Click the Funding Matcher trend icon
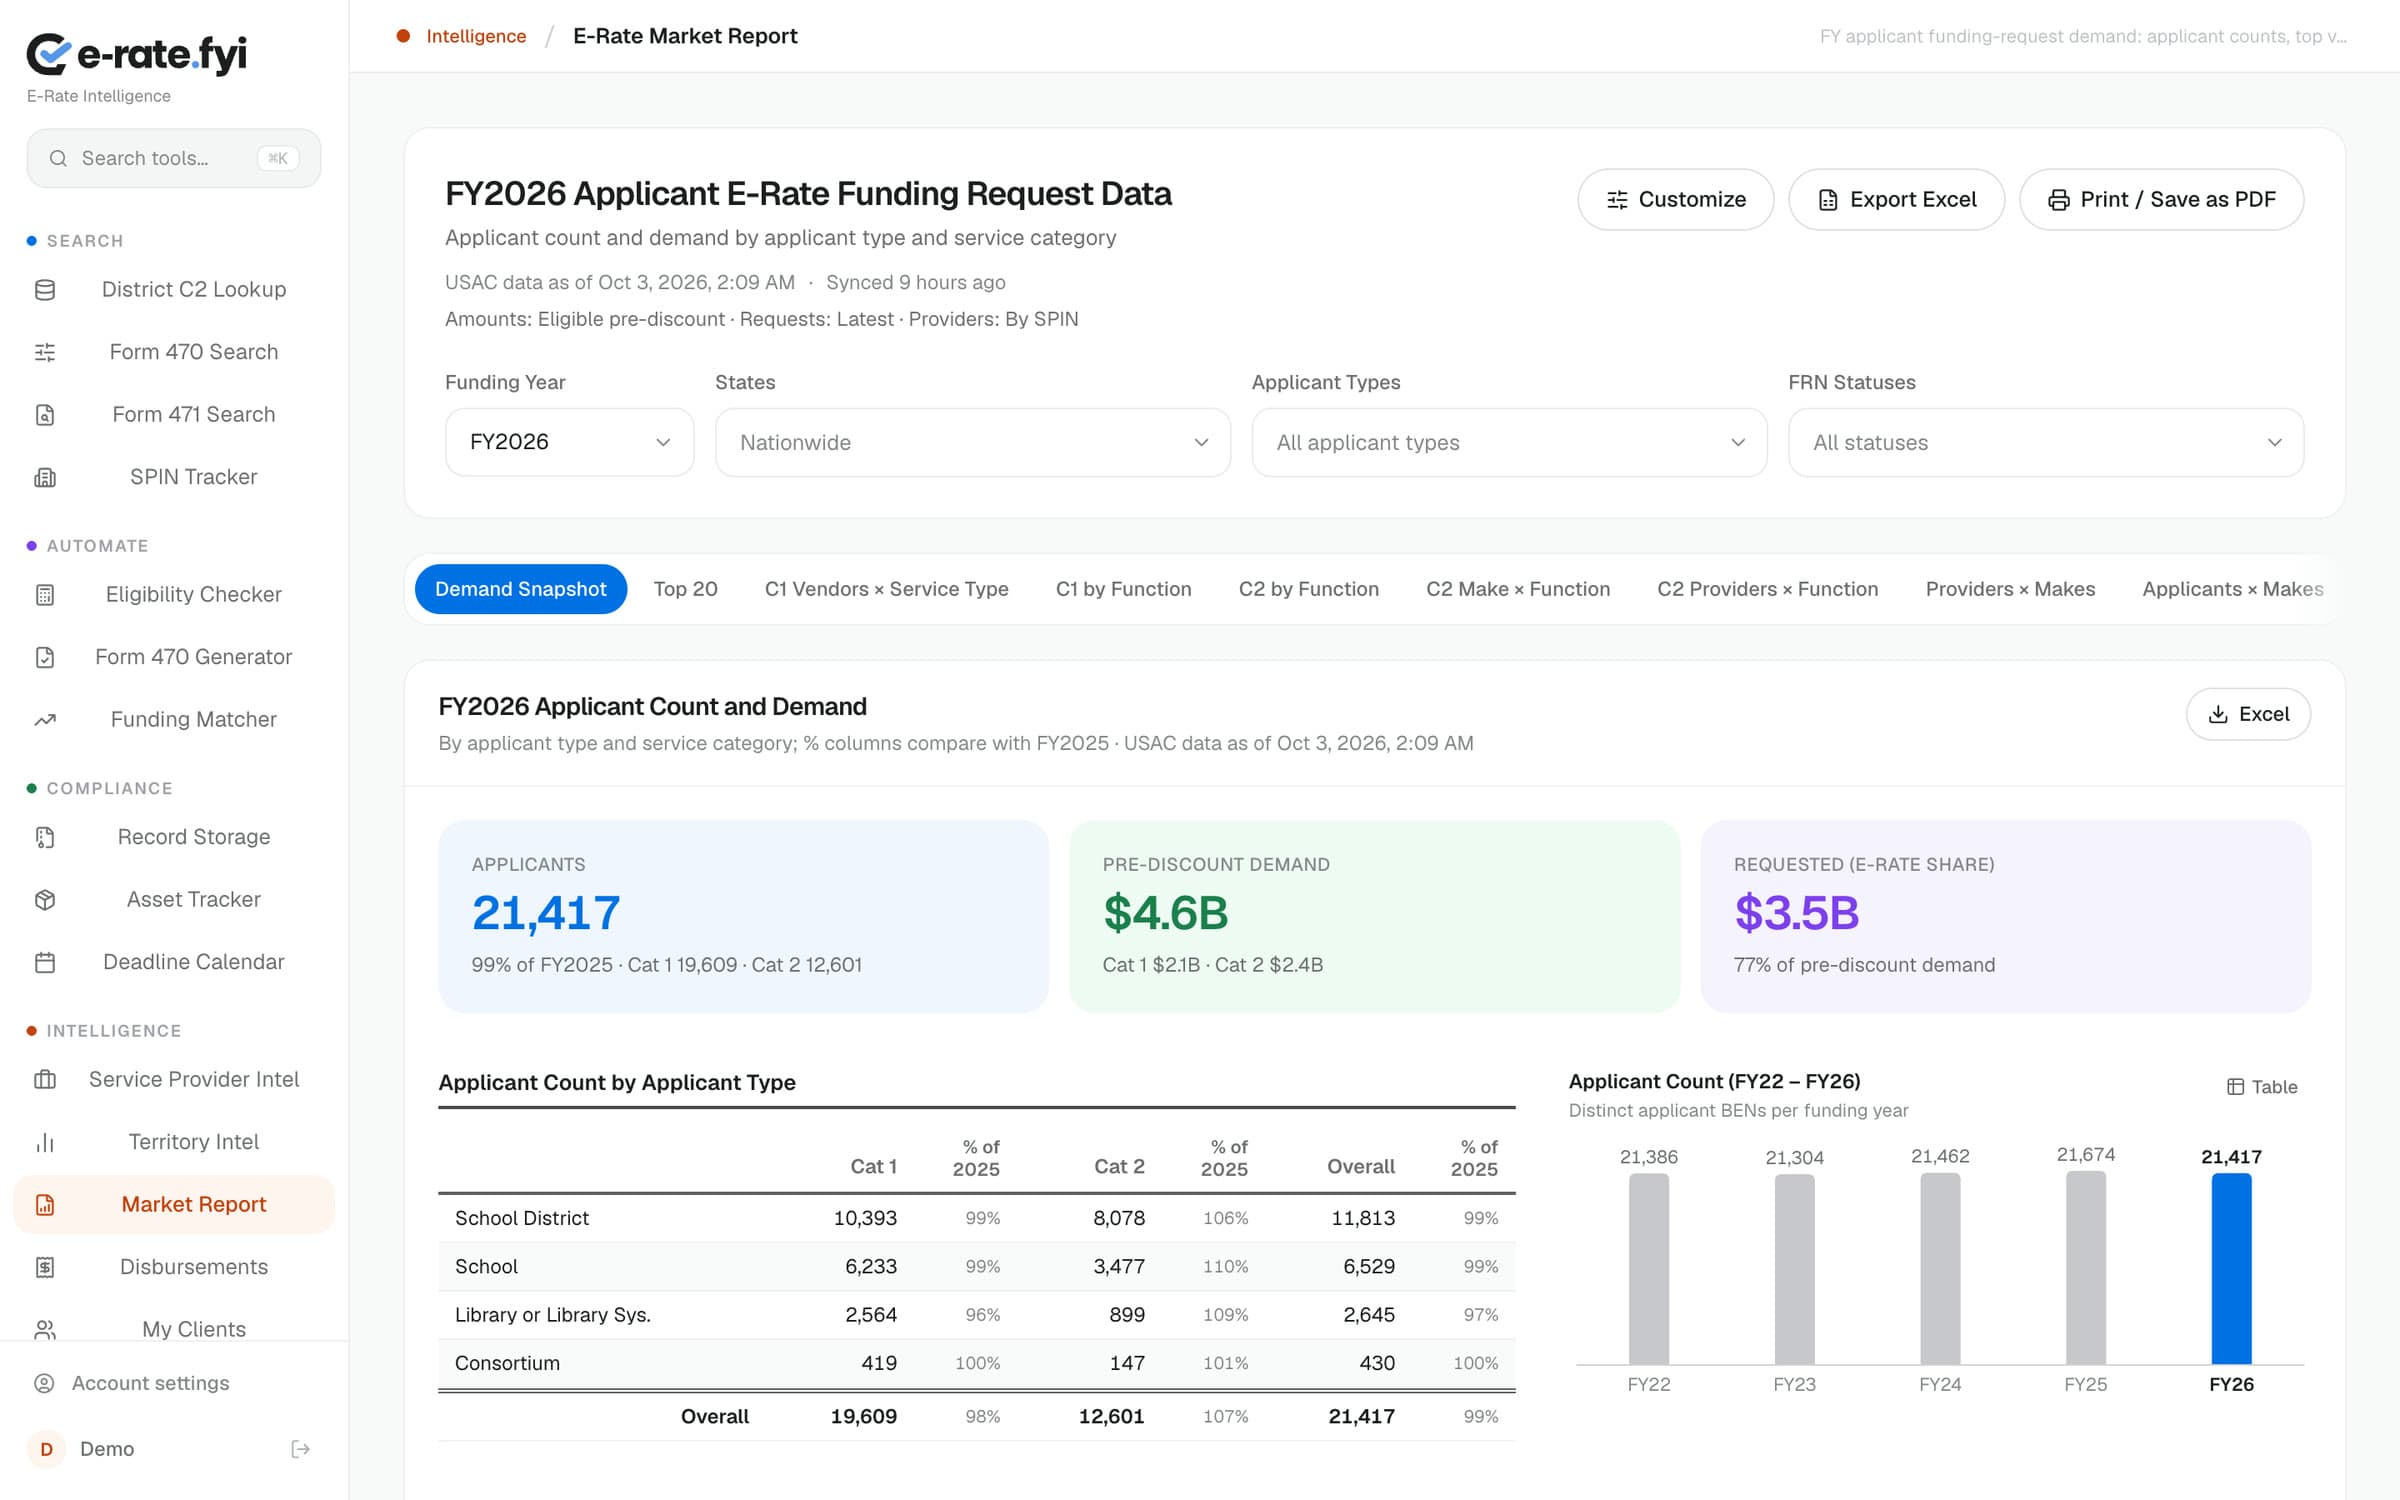Screen dimensions: 2400x1500 click(45, 720)
